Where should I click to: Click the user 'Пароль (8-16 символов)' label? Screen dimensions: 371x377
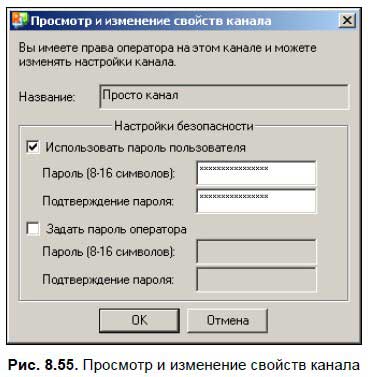coord(109,173)
